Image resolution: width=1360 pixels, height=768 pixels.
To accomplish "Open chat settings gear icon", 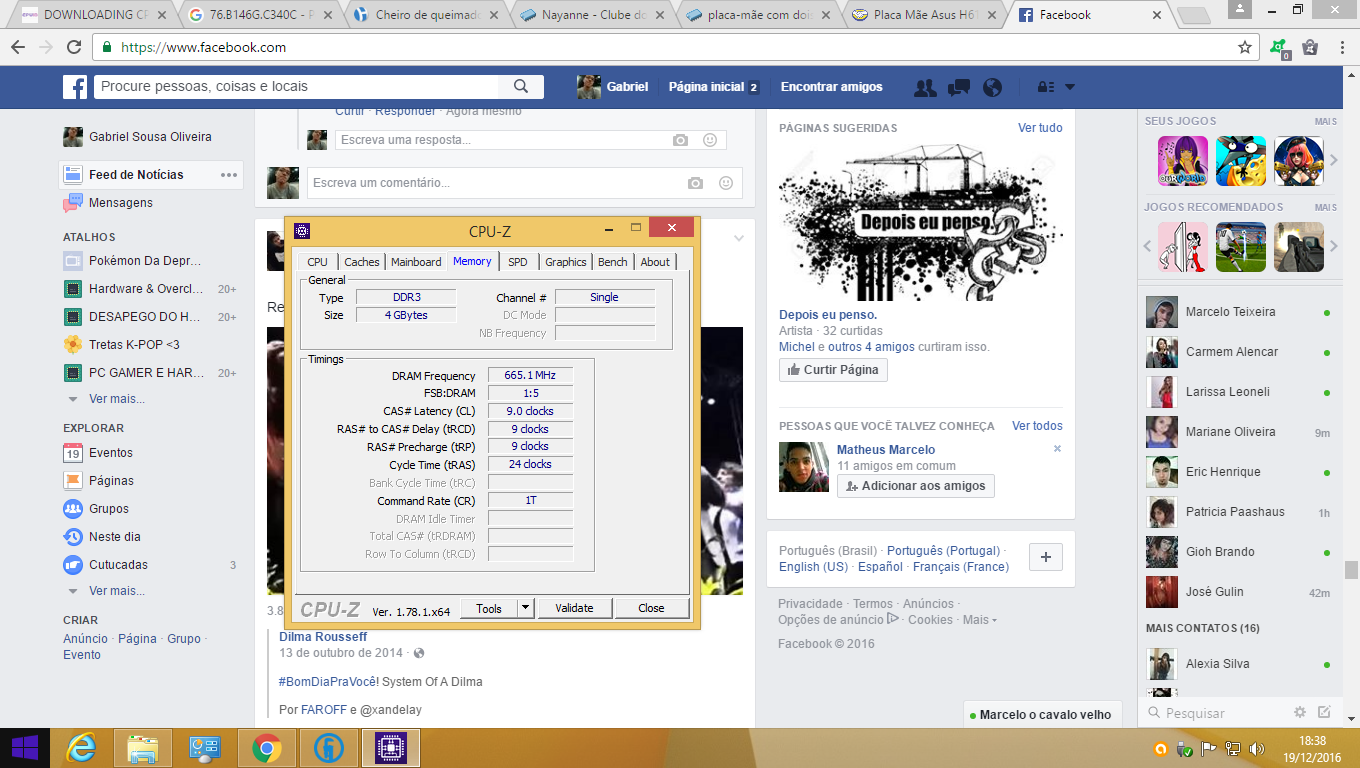I will click(1300, 713).
